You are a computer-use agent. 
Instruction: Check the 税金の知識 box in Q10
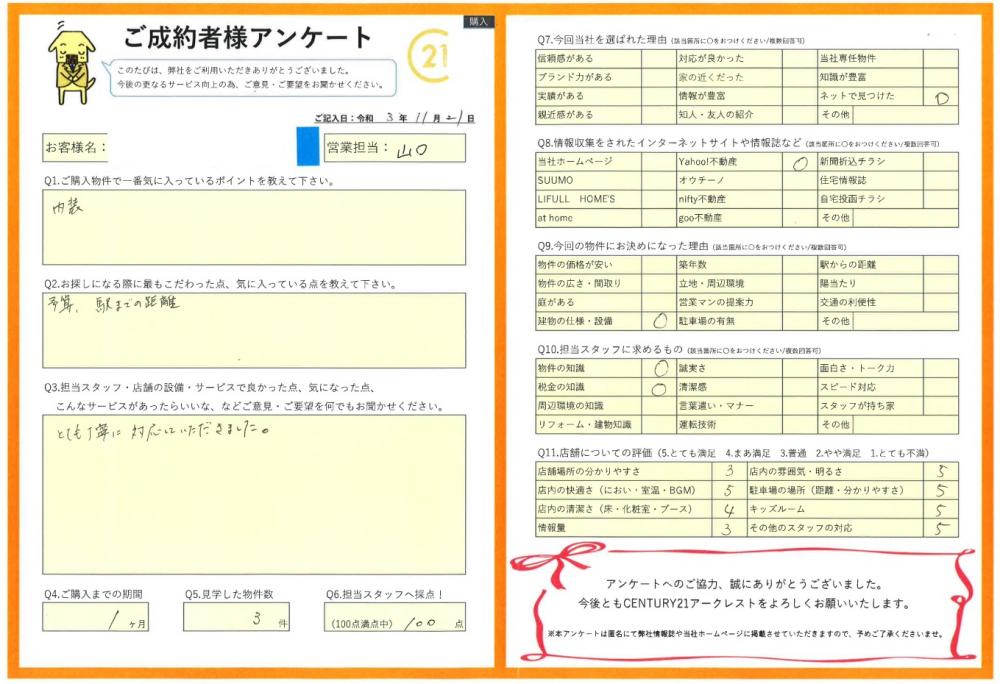658,388
